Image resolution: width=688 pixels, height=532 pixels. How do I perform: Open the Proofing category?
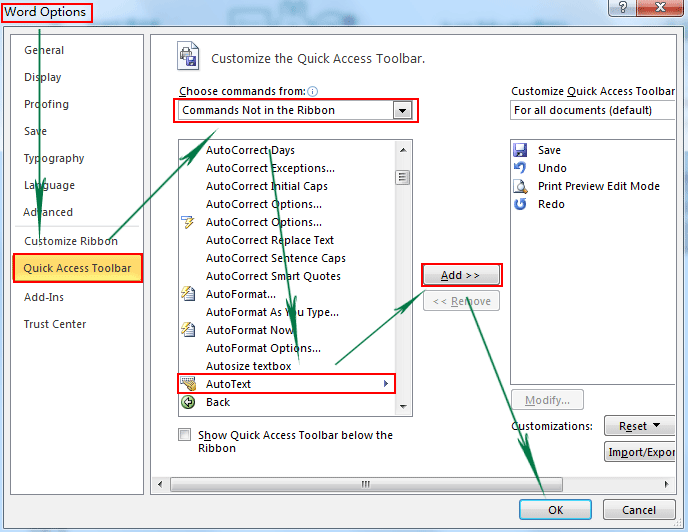coord(47,104)
